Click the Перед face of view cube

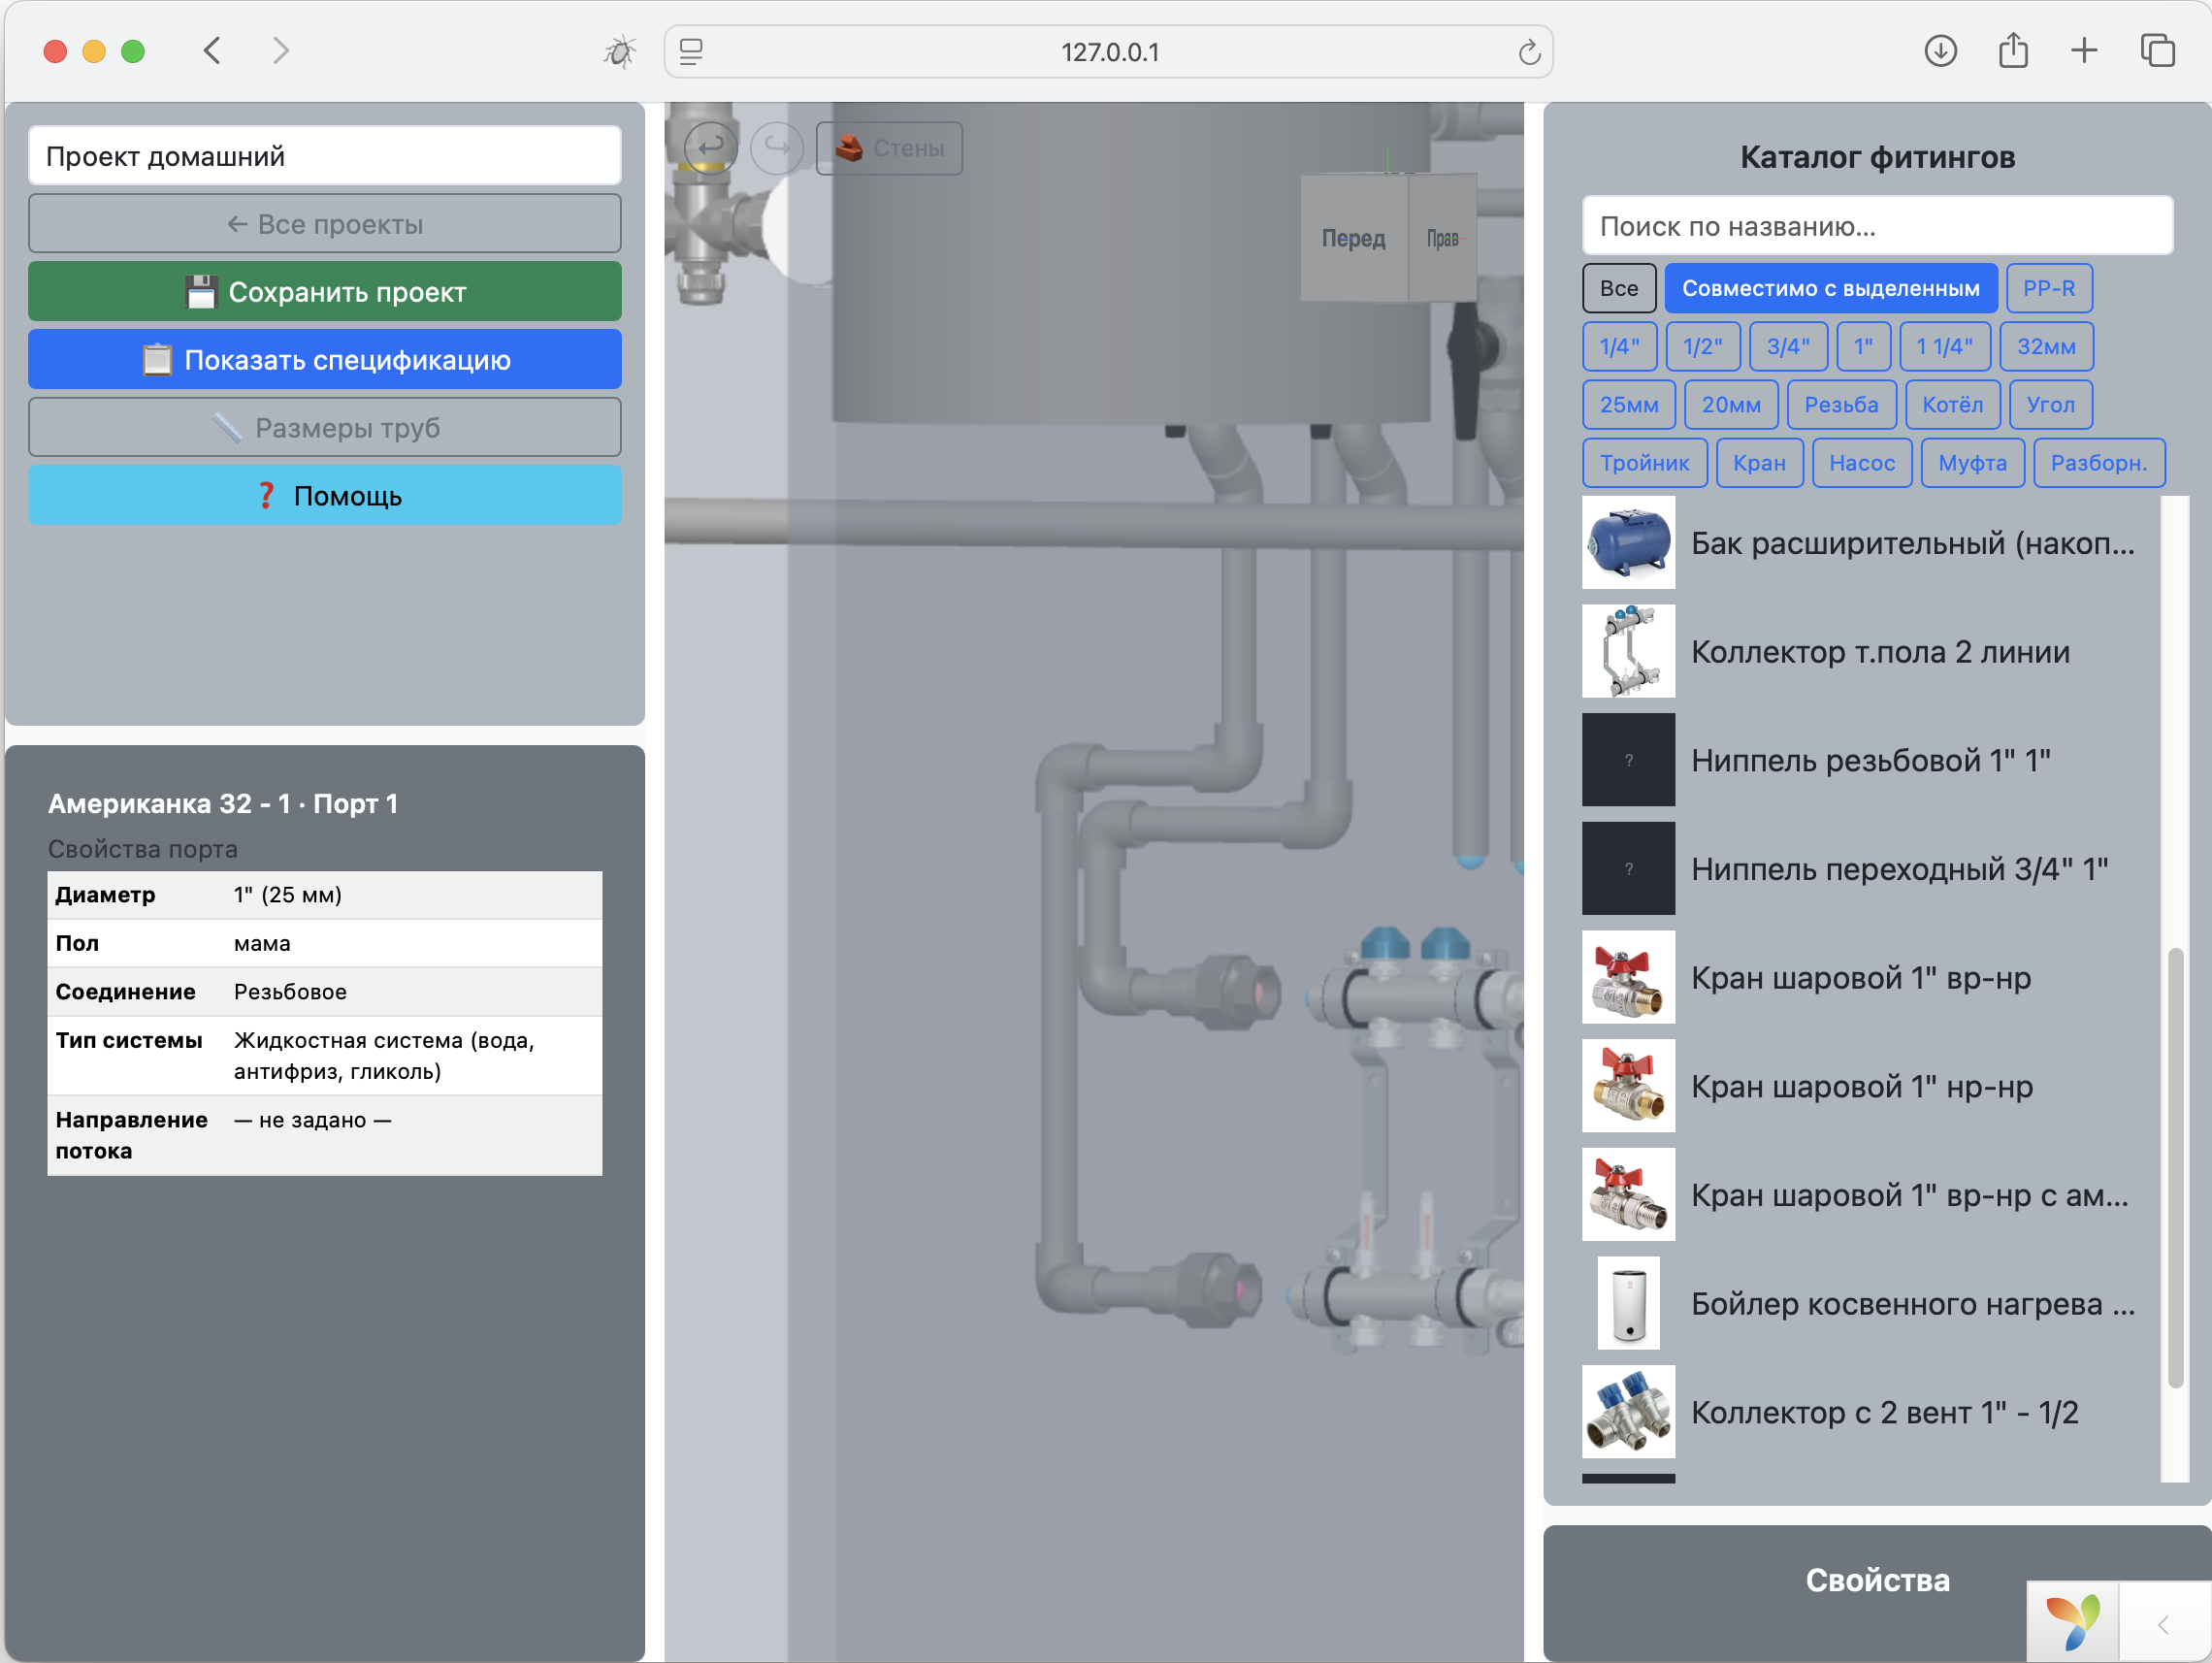(x=1353, y=239)
